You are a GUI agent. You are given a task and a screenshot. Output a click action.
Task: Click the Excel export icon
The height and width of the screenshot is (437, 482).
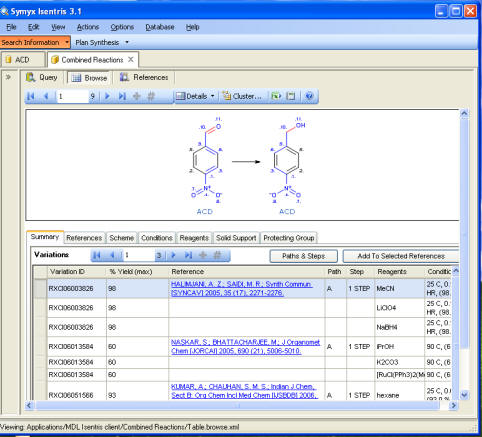(x=276, y=96)
